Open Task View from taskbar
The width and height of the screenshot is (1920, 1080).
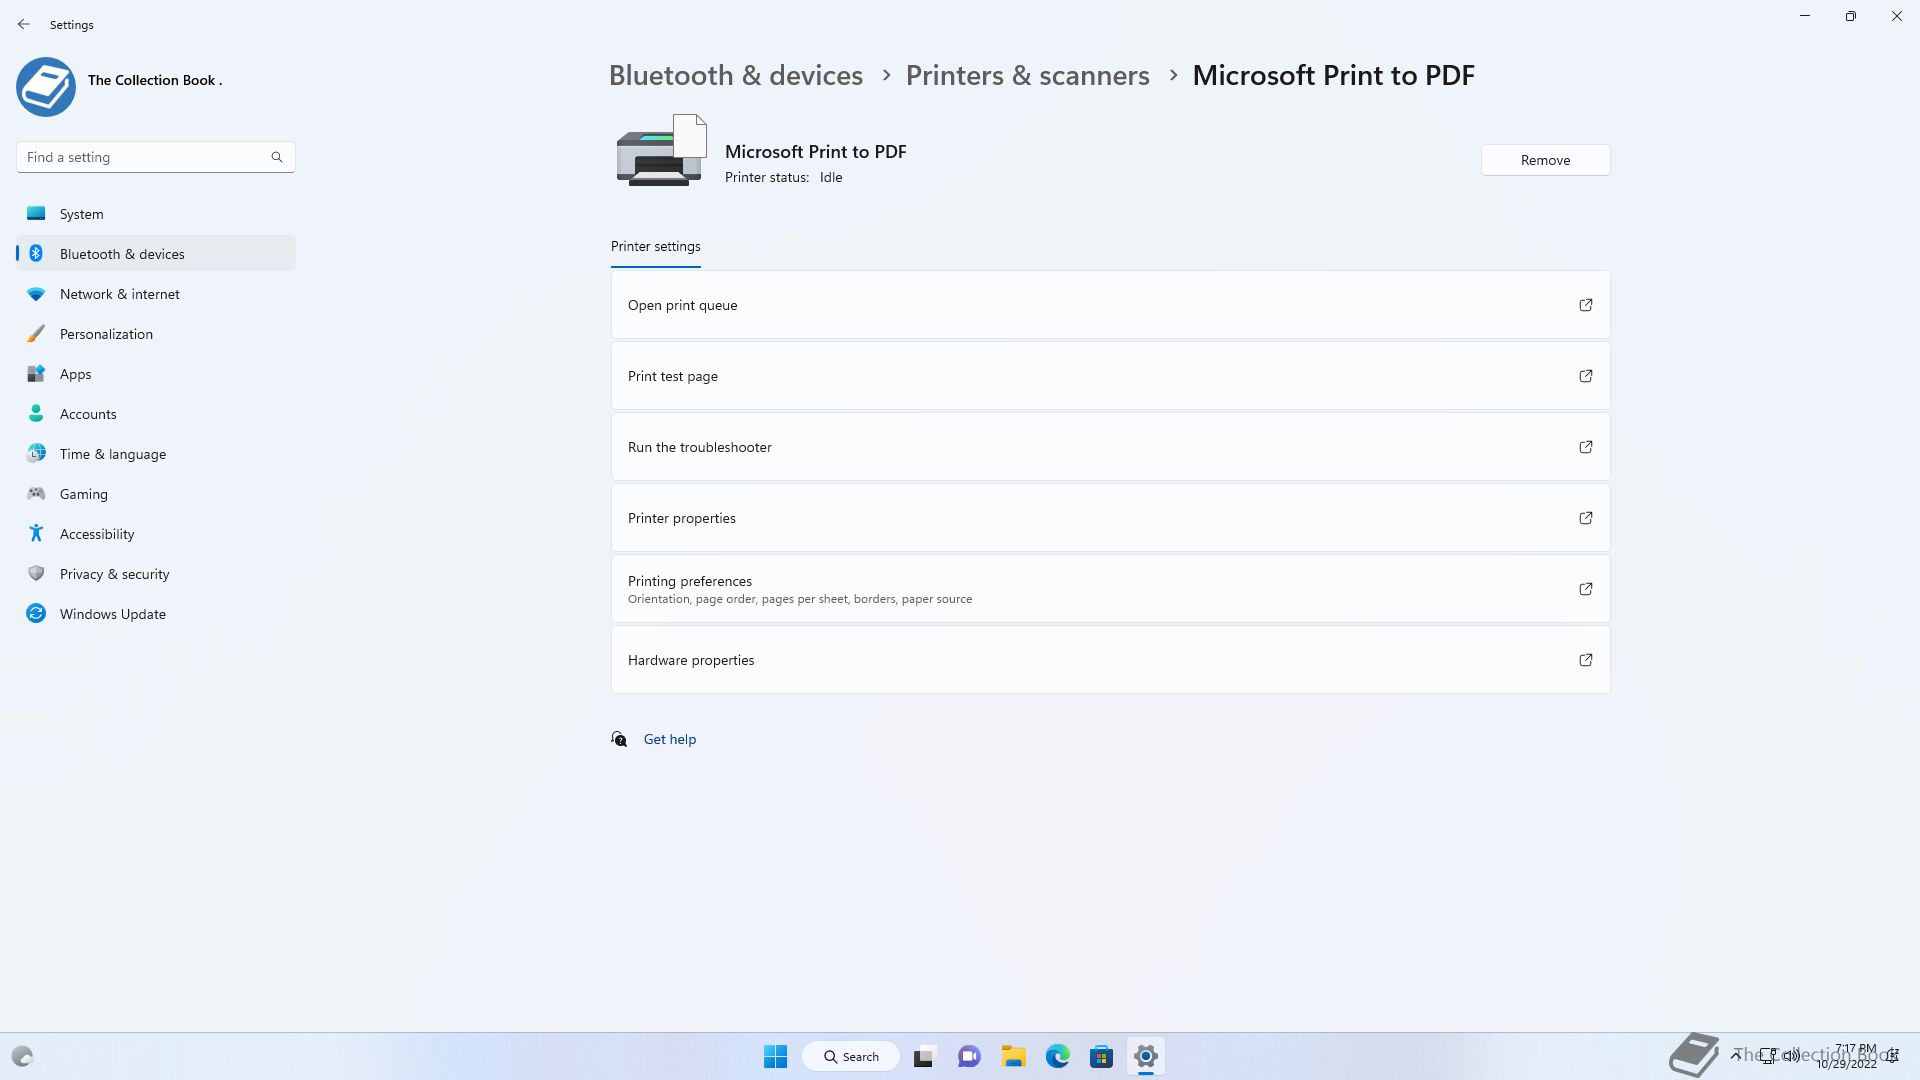point(924,1056)
